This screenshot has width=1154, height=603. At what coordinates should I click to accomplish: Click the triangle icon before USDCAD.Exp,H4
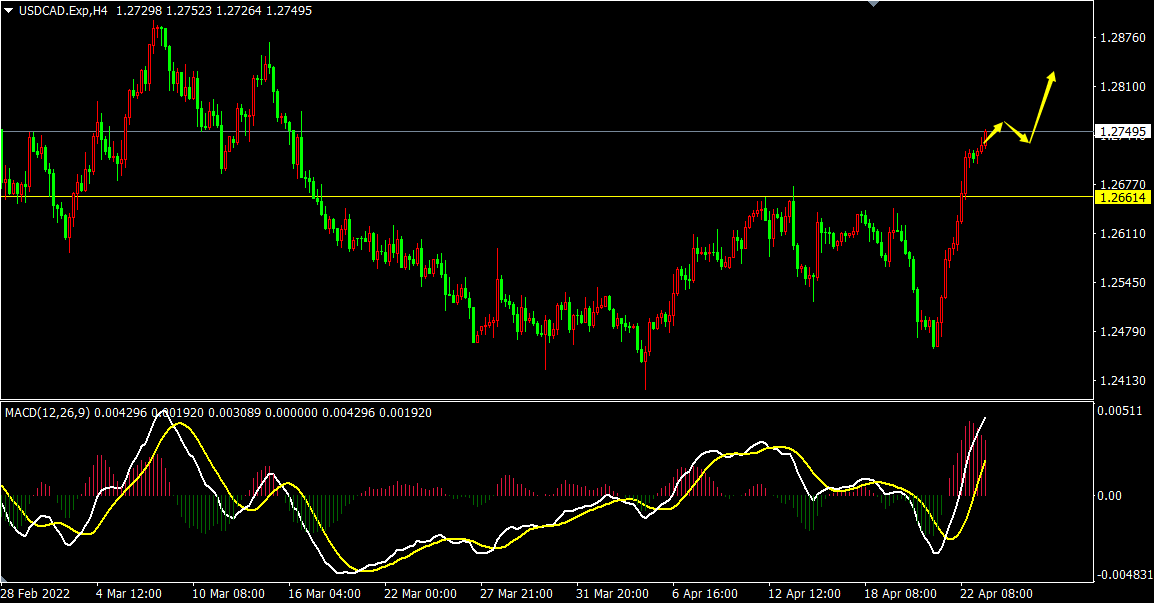(x=9, y=11)
